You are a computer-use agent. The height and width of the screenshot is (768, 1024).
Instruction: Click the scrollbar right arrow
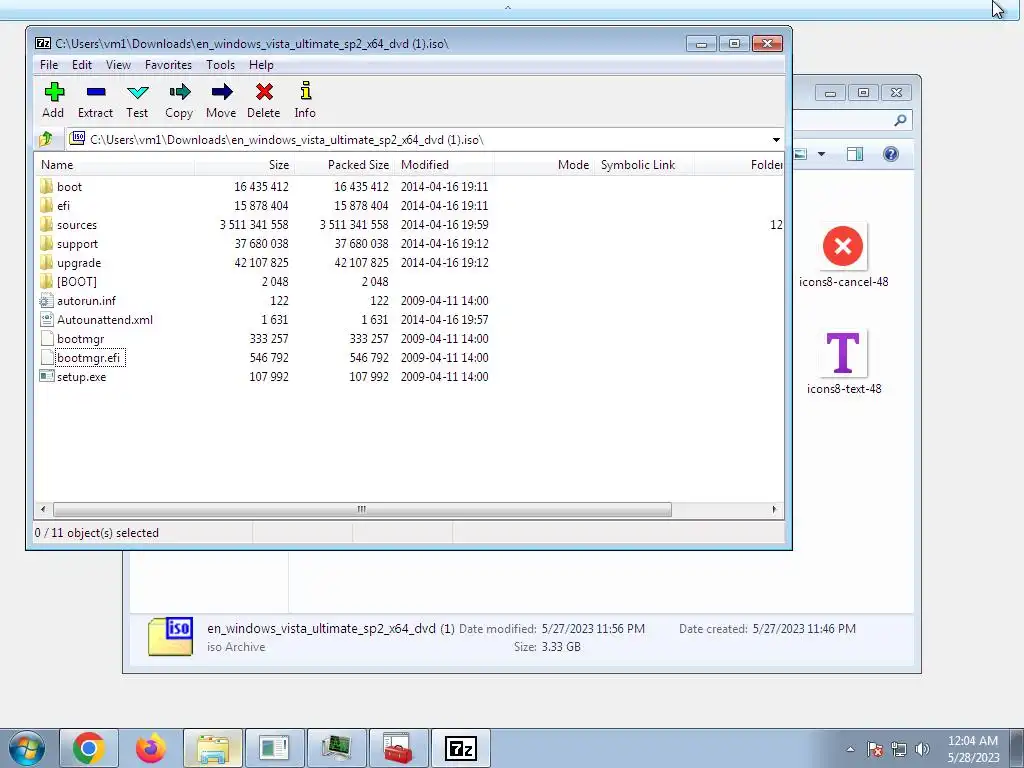click(775, 509)
